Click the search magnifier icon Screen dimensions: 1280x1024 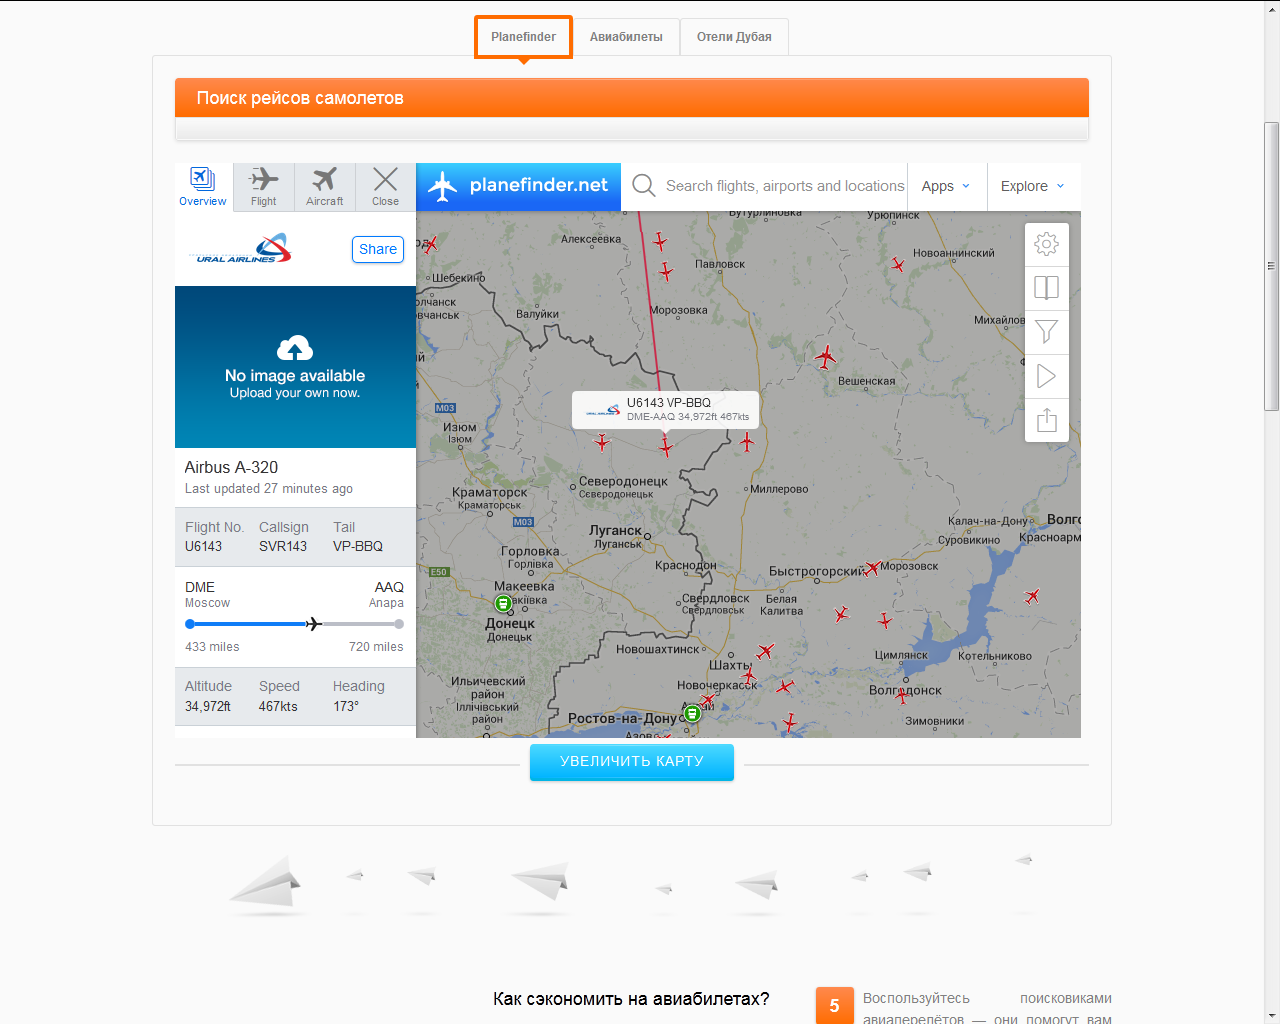pos(644,186)
